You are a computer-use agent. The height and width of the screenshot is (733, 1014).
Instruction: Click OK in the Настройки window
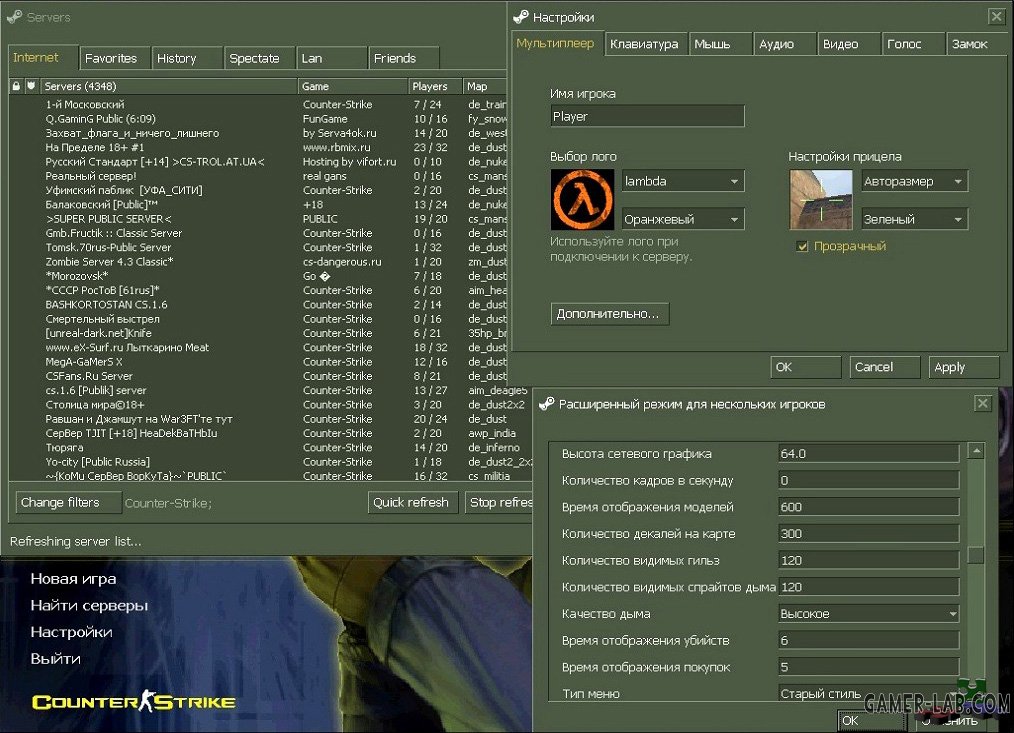click(806, 367)
